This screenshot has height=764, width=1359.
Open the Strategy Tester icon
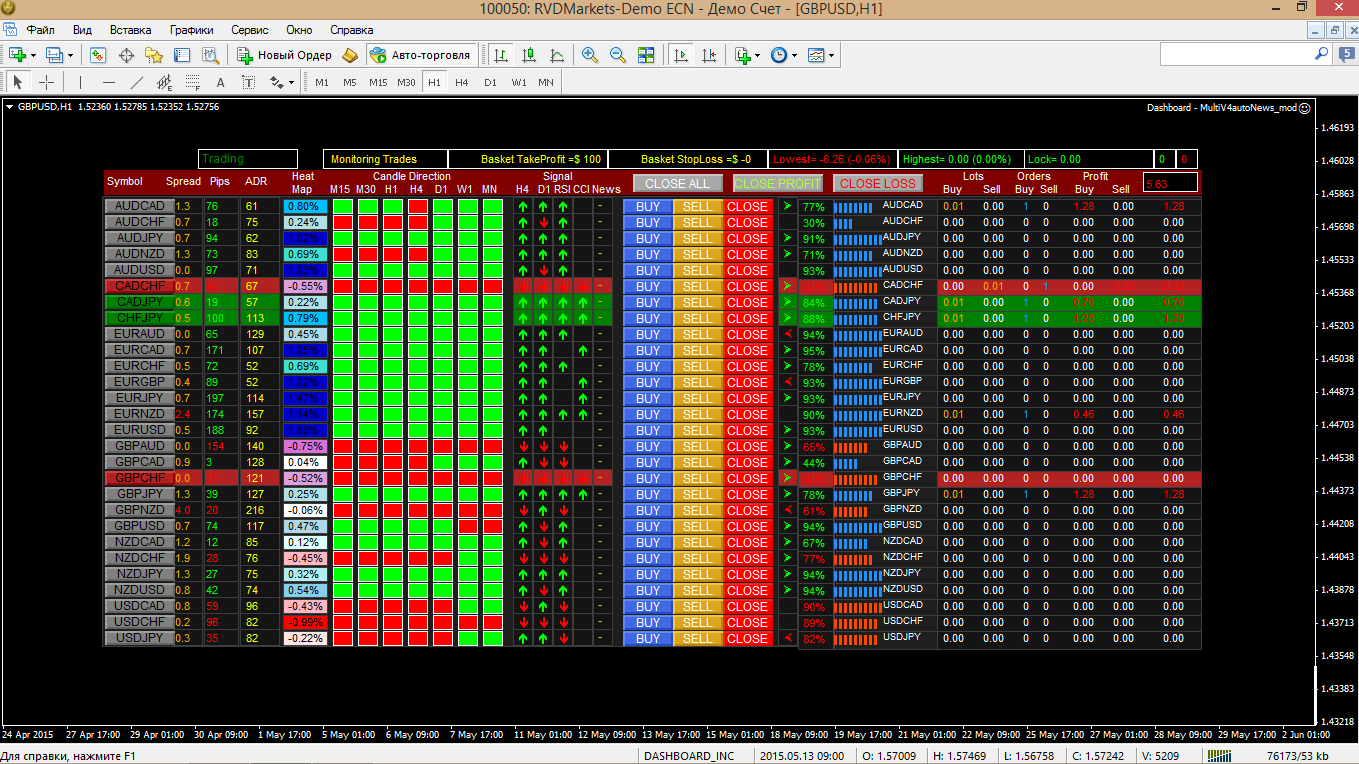(210, 55)
